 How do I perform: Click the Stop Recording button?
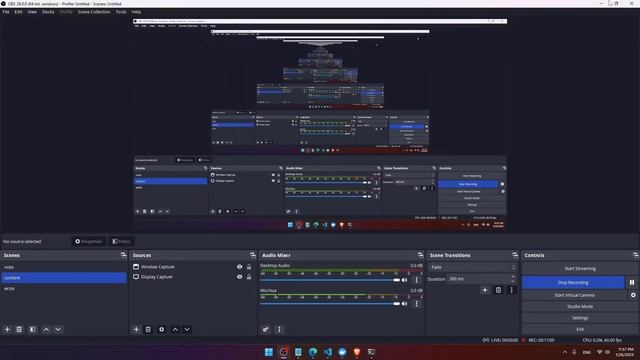coord(573,282)
